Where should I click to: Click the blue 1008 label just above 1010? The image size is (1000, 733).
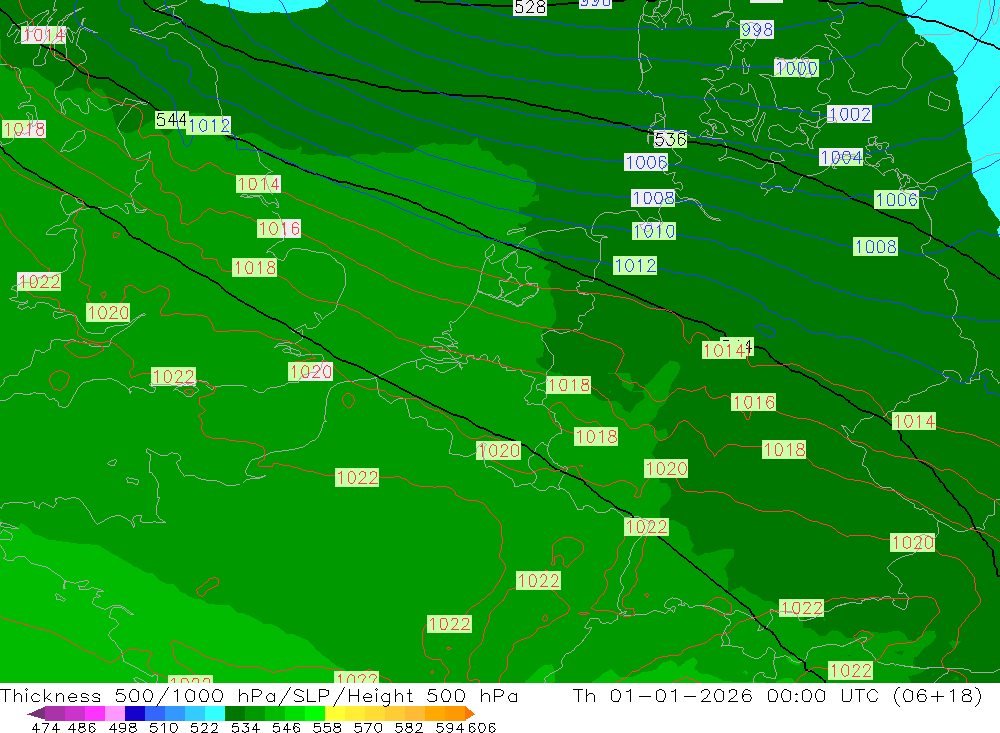point(653,198)
